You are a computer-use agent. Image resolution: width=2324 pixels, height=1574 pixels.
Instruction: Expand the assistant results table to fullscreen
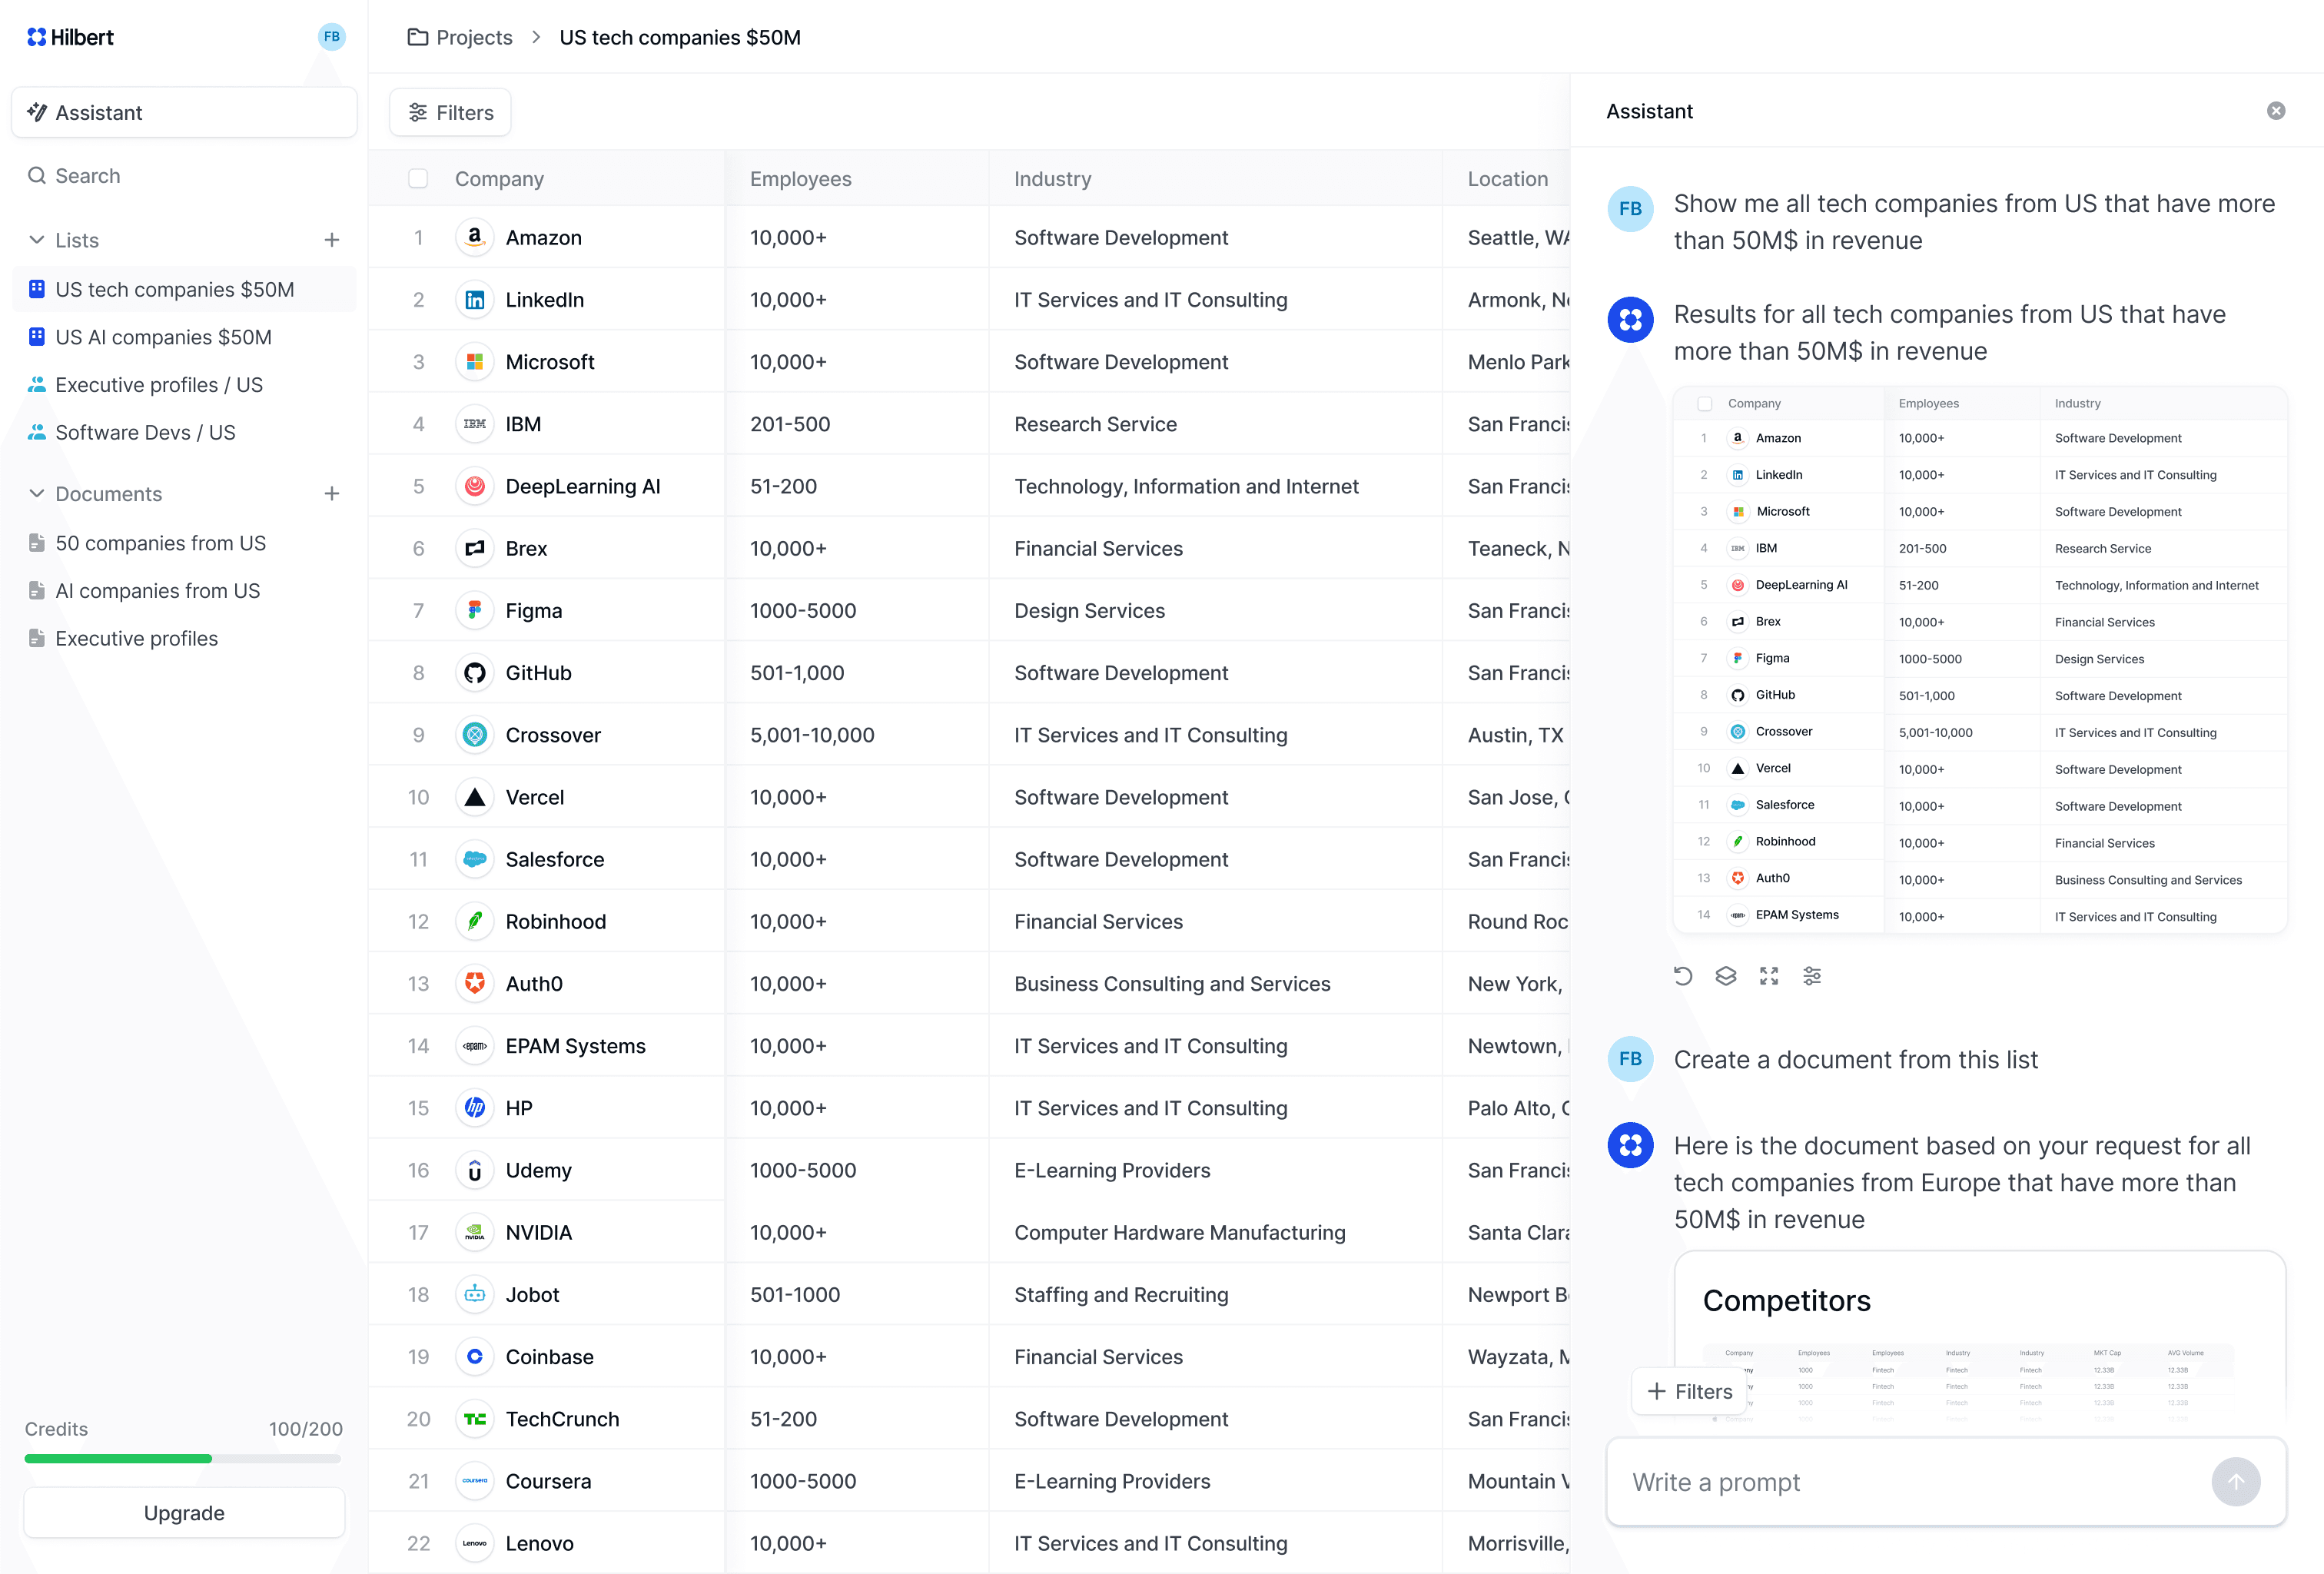[1769, 976]
